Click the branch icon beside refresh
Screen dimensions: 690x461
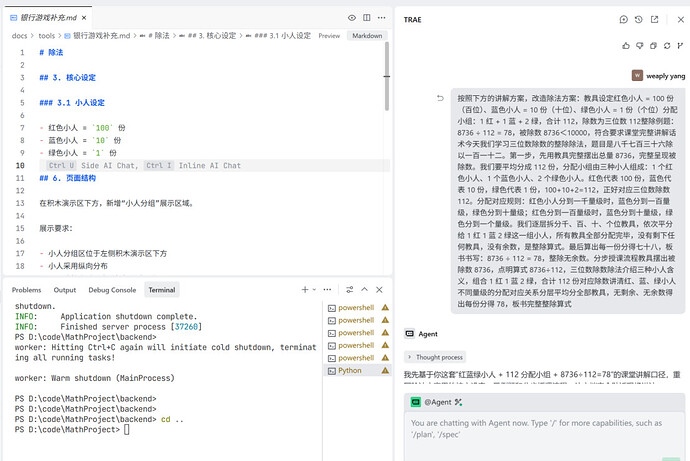coord(680,46)
